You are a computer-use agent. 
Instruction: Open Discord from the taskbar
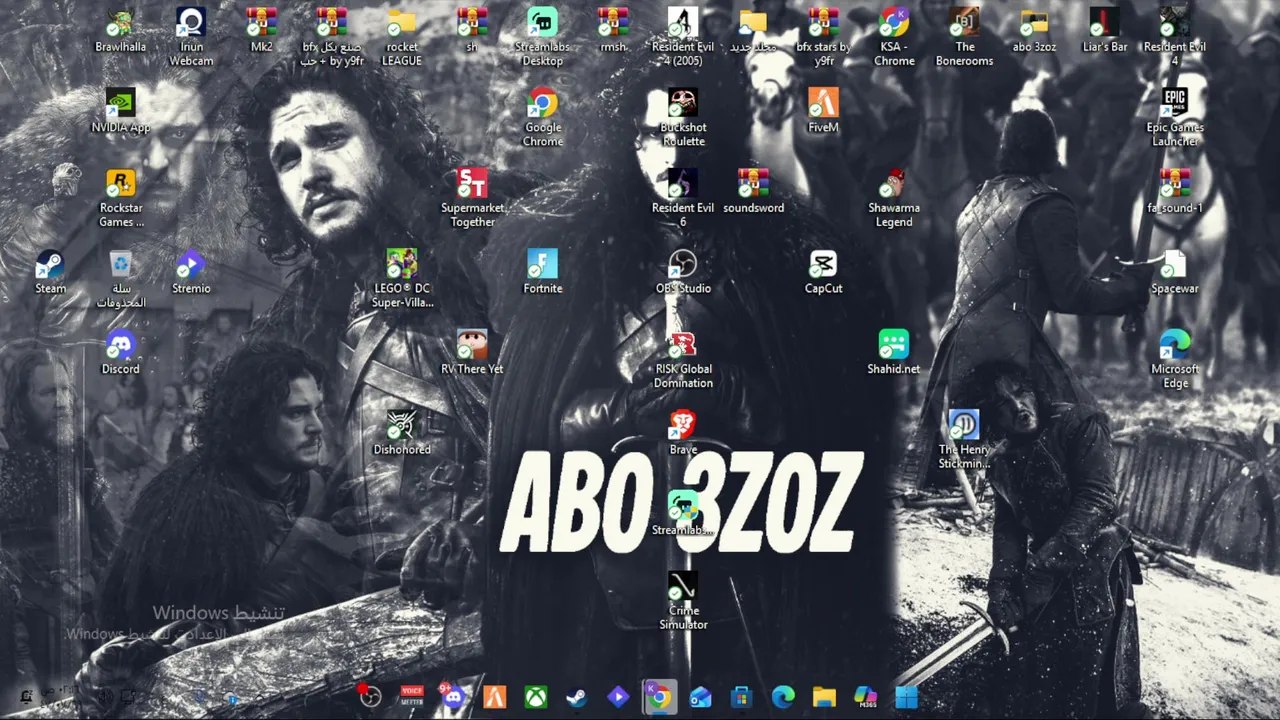click(453, 697)
